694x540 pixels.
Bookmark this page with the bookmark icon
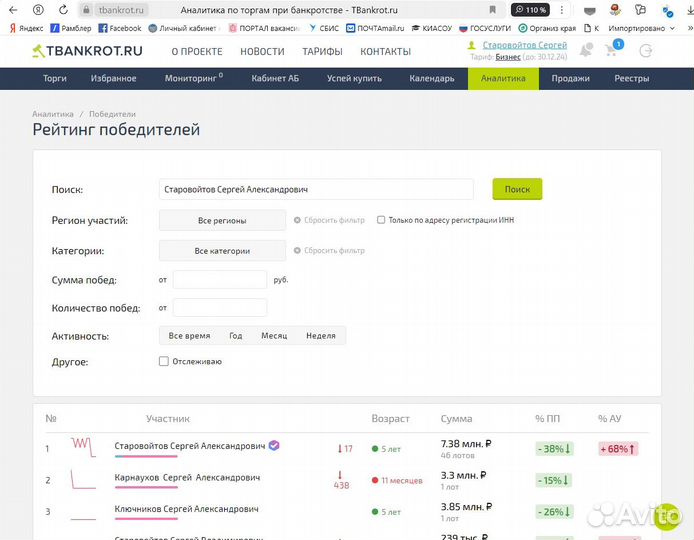click(x=493, y=10)
